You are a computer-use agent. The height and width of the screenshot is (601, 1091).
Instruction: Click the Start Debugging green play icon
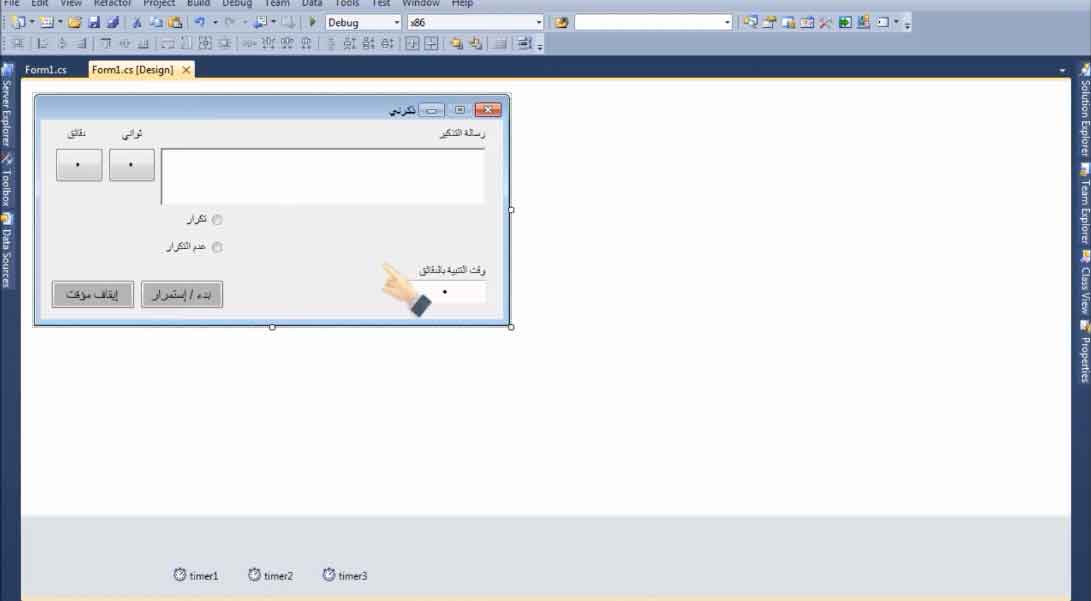313,22
